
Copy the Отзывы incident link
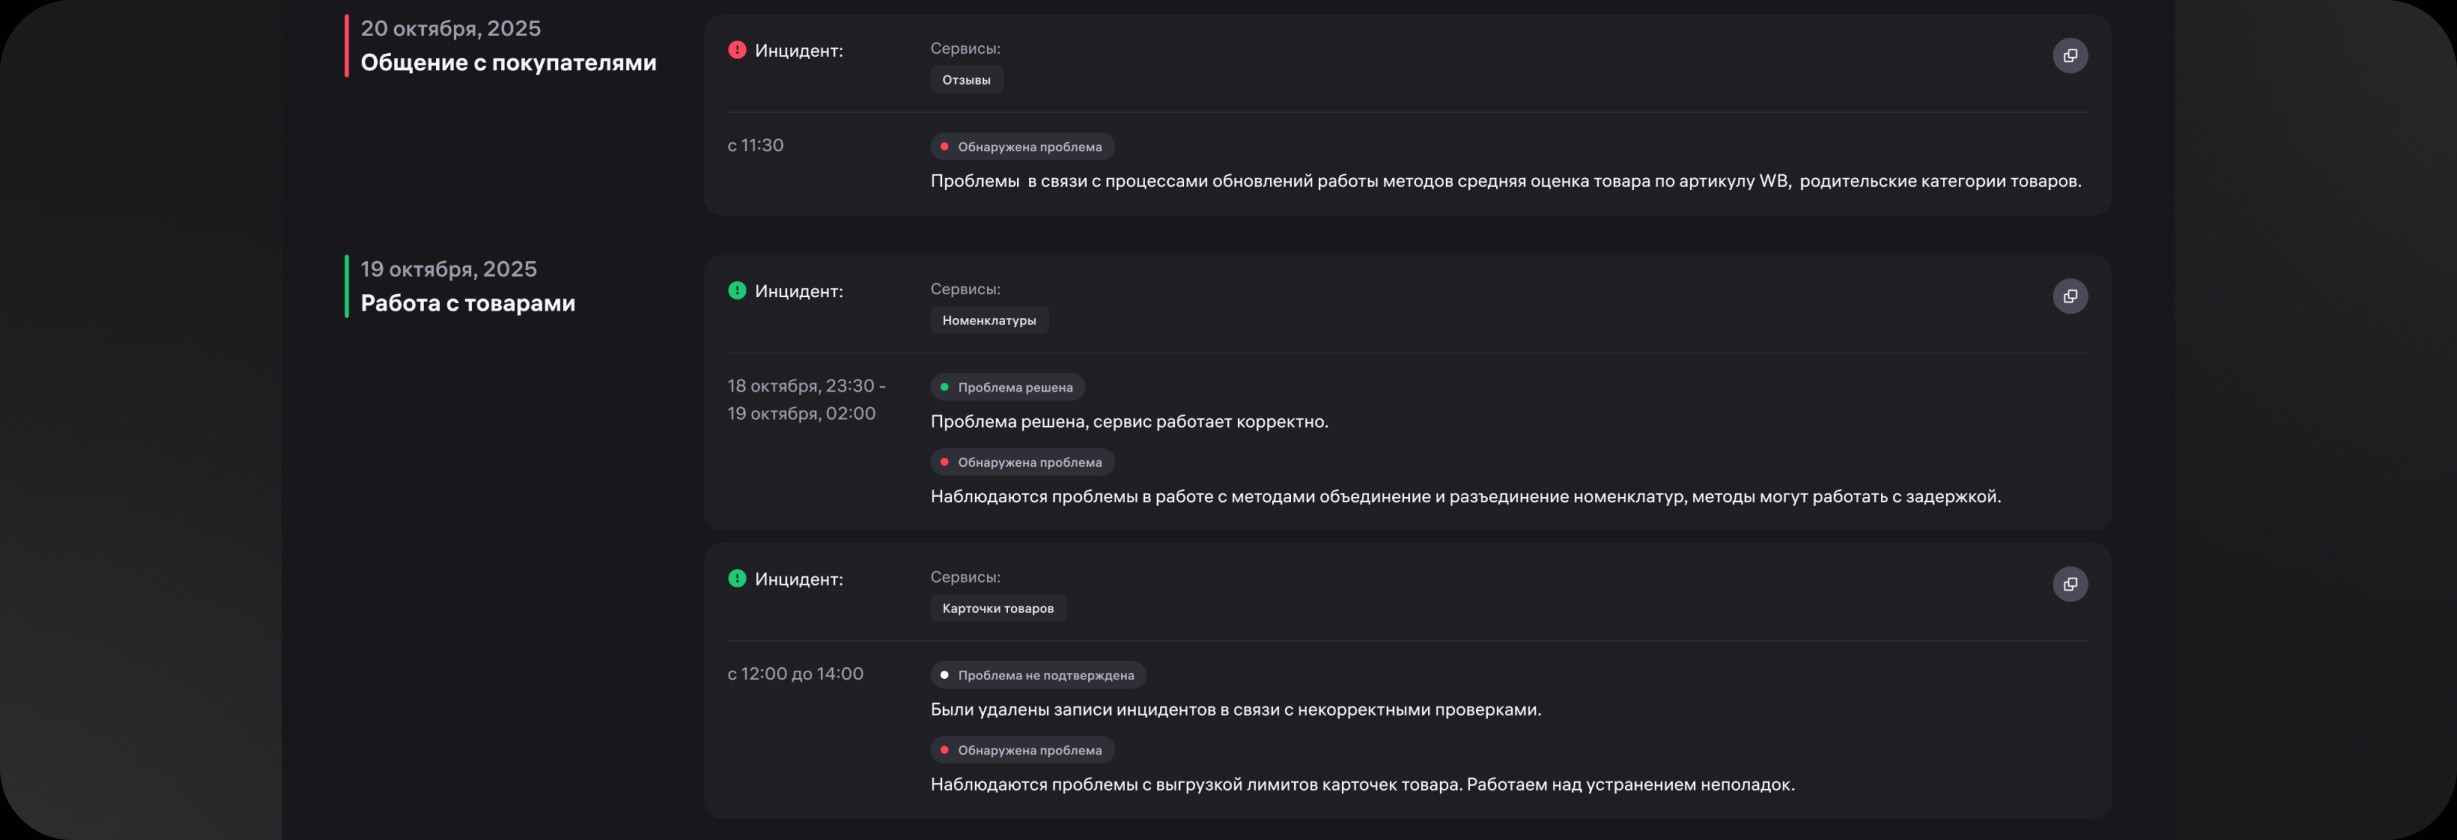pyautogui.click(x=2070, y=56)
